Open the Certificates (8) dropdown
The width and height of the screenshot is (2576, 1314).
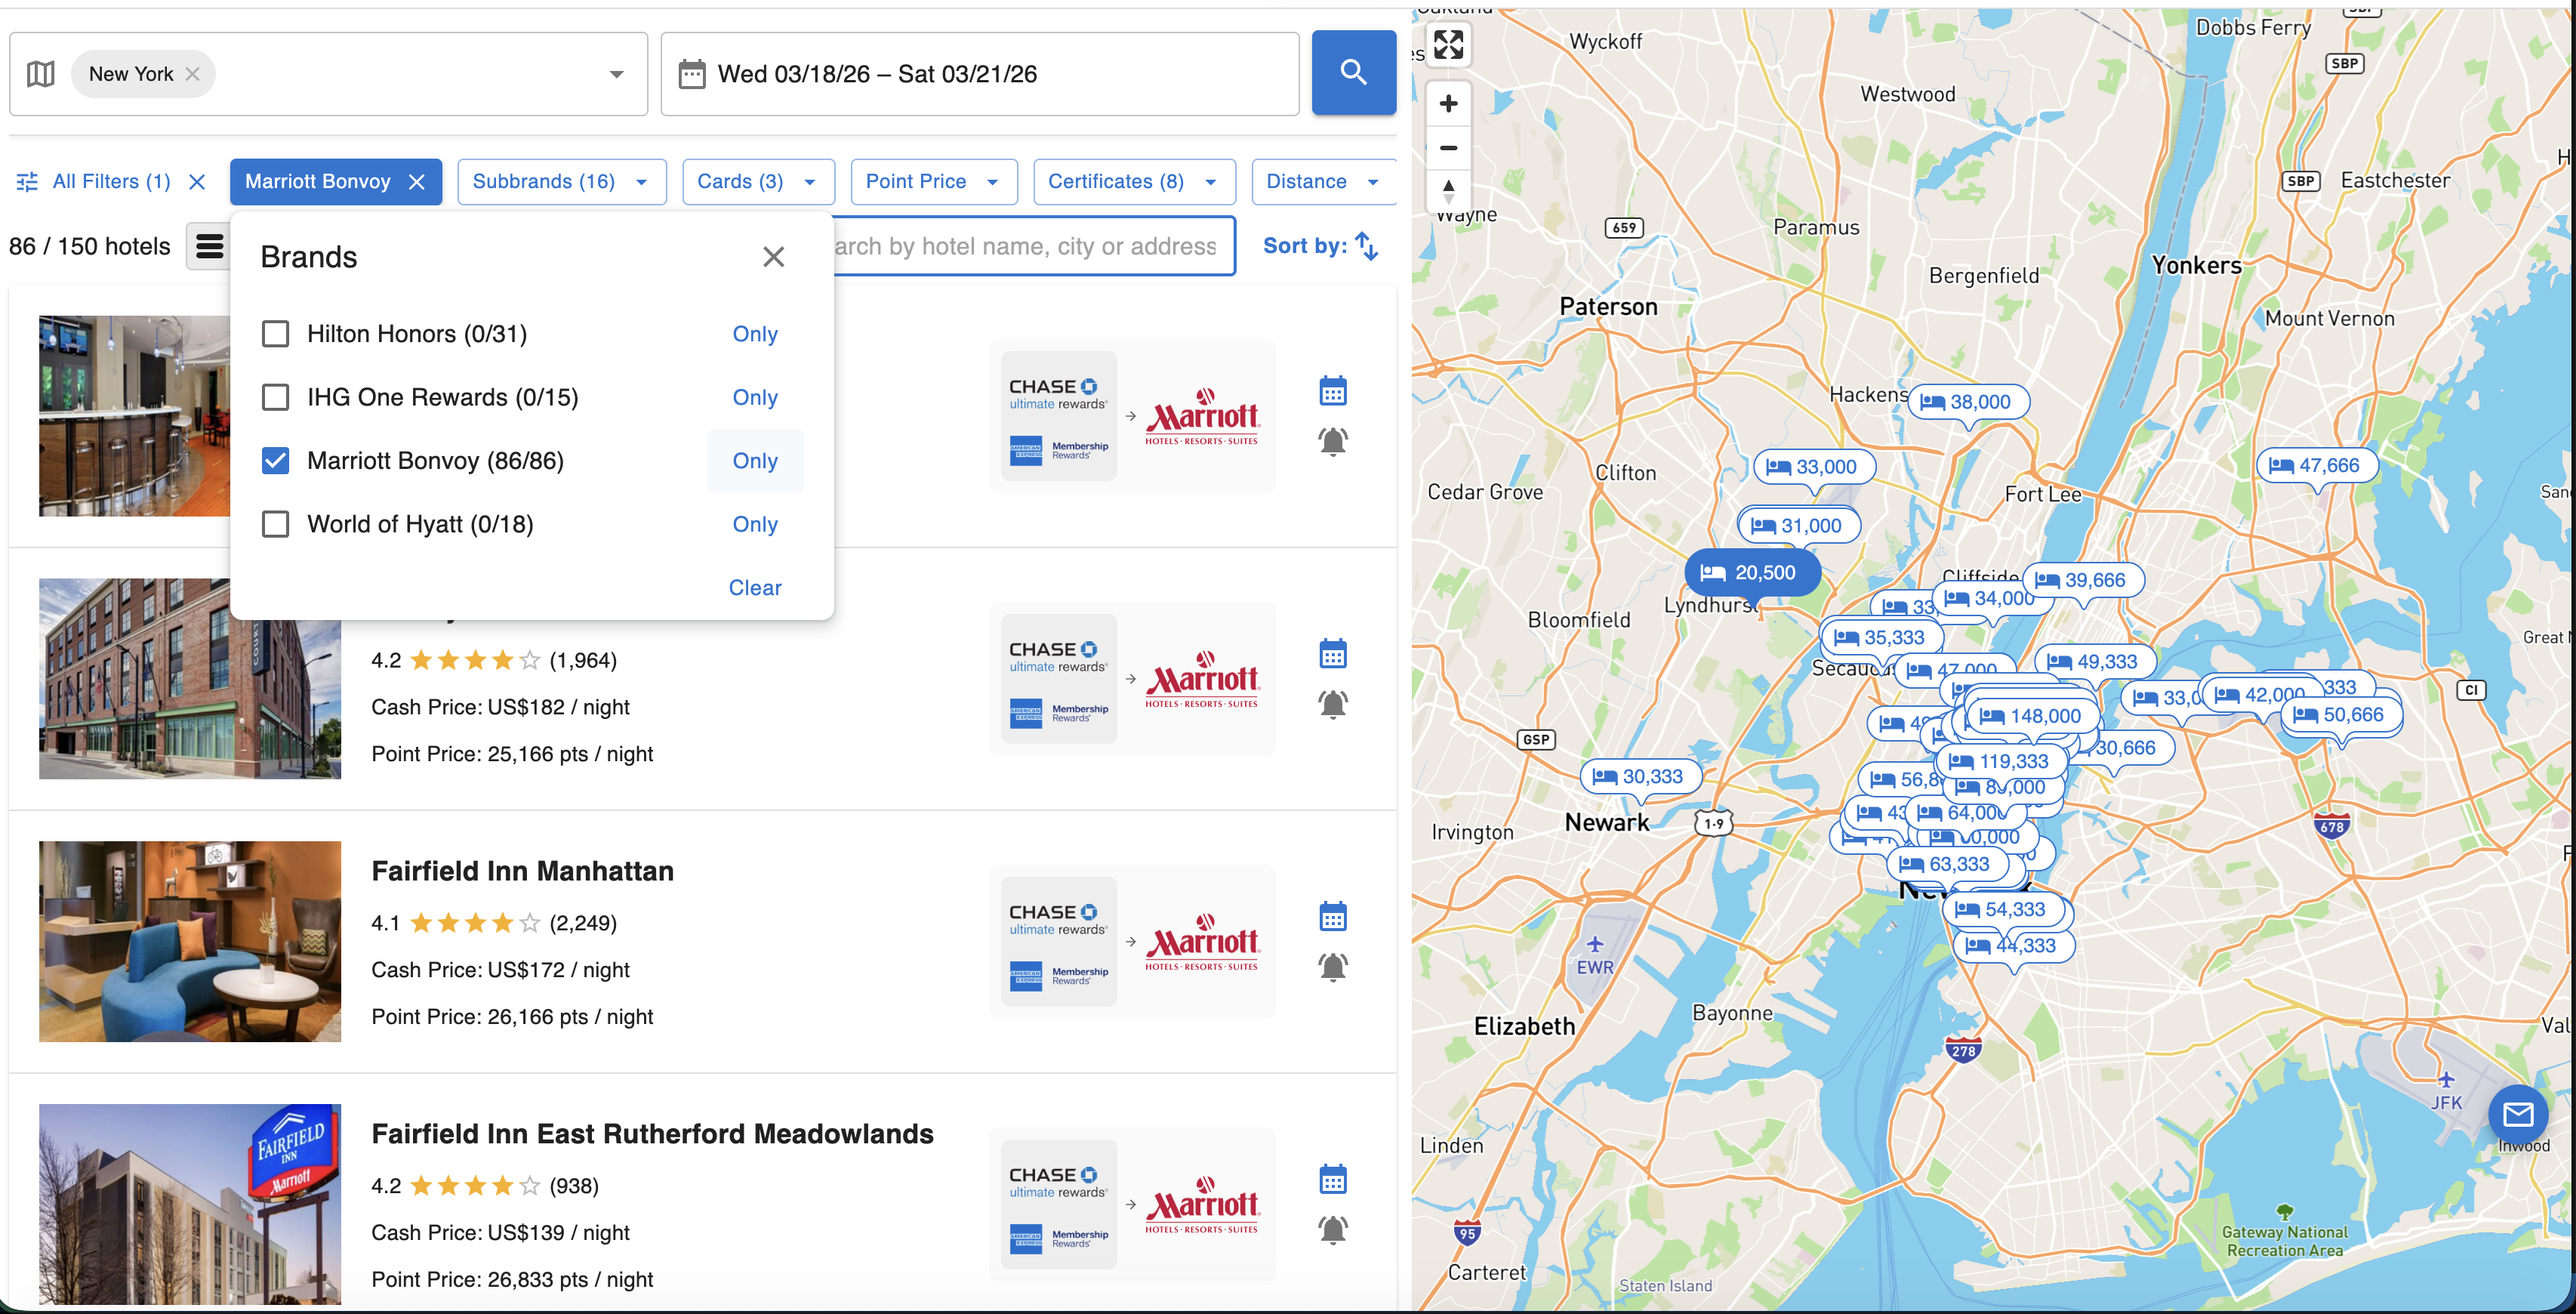pos(1134,181)
